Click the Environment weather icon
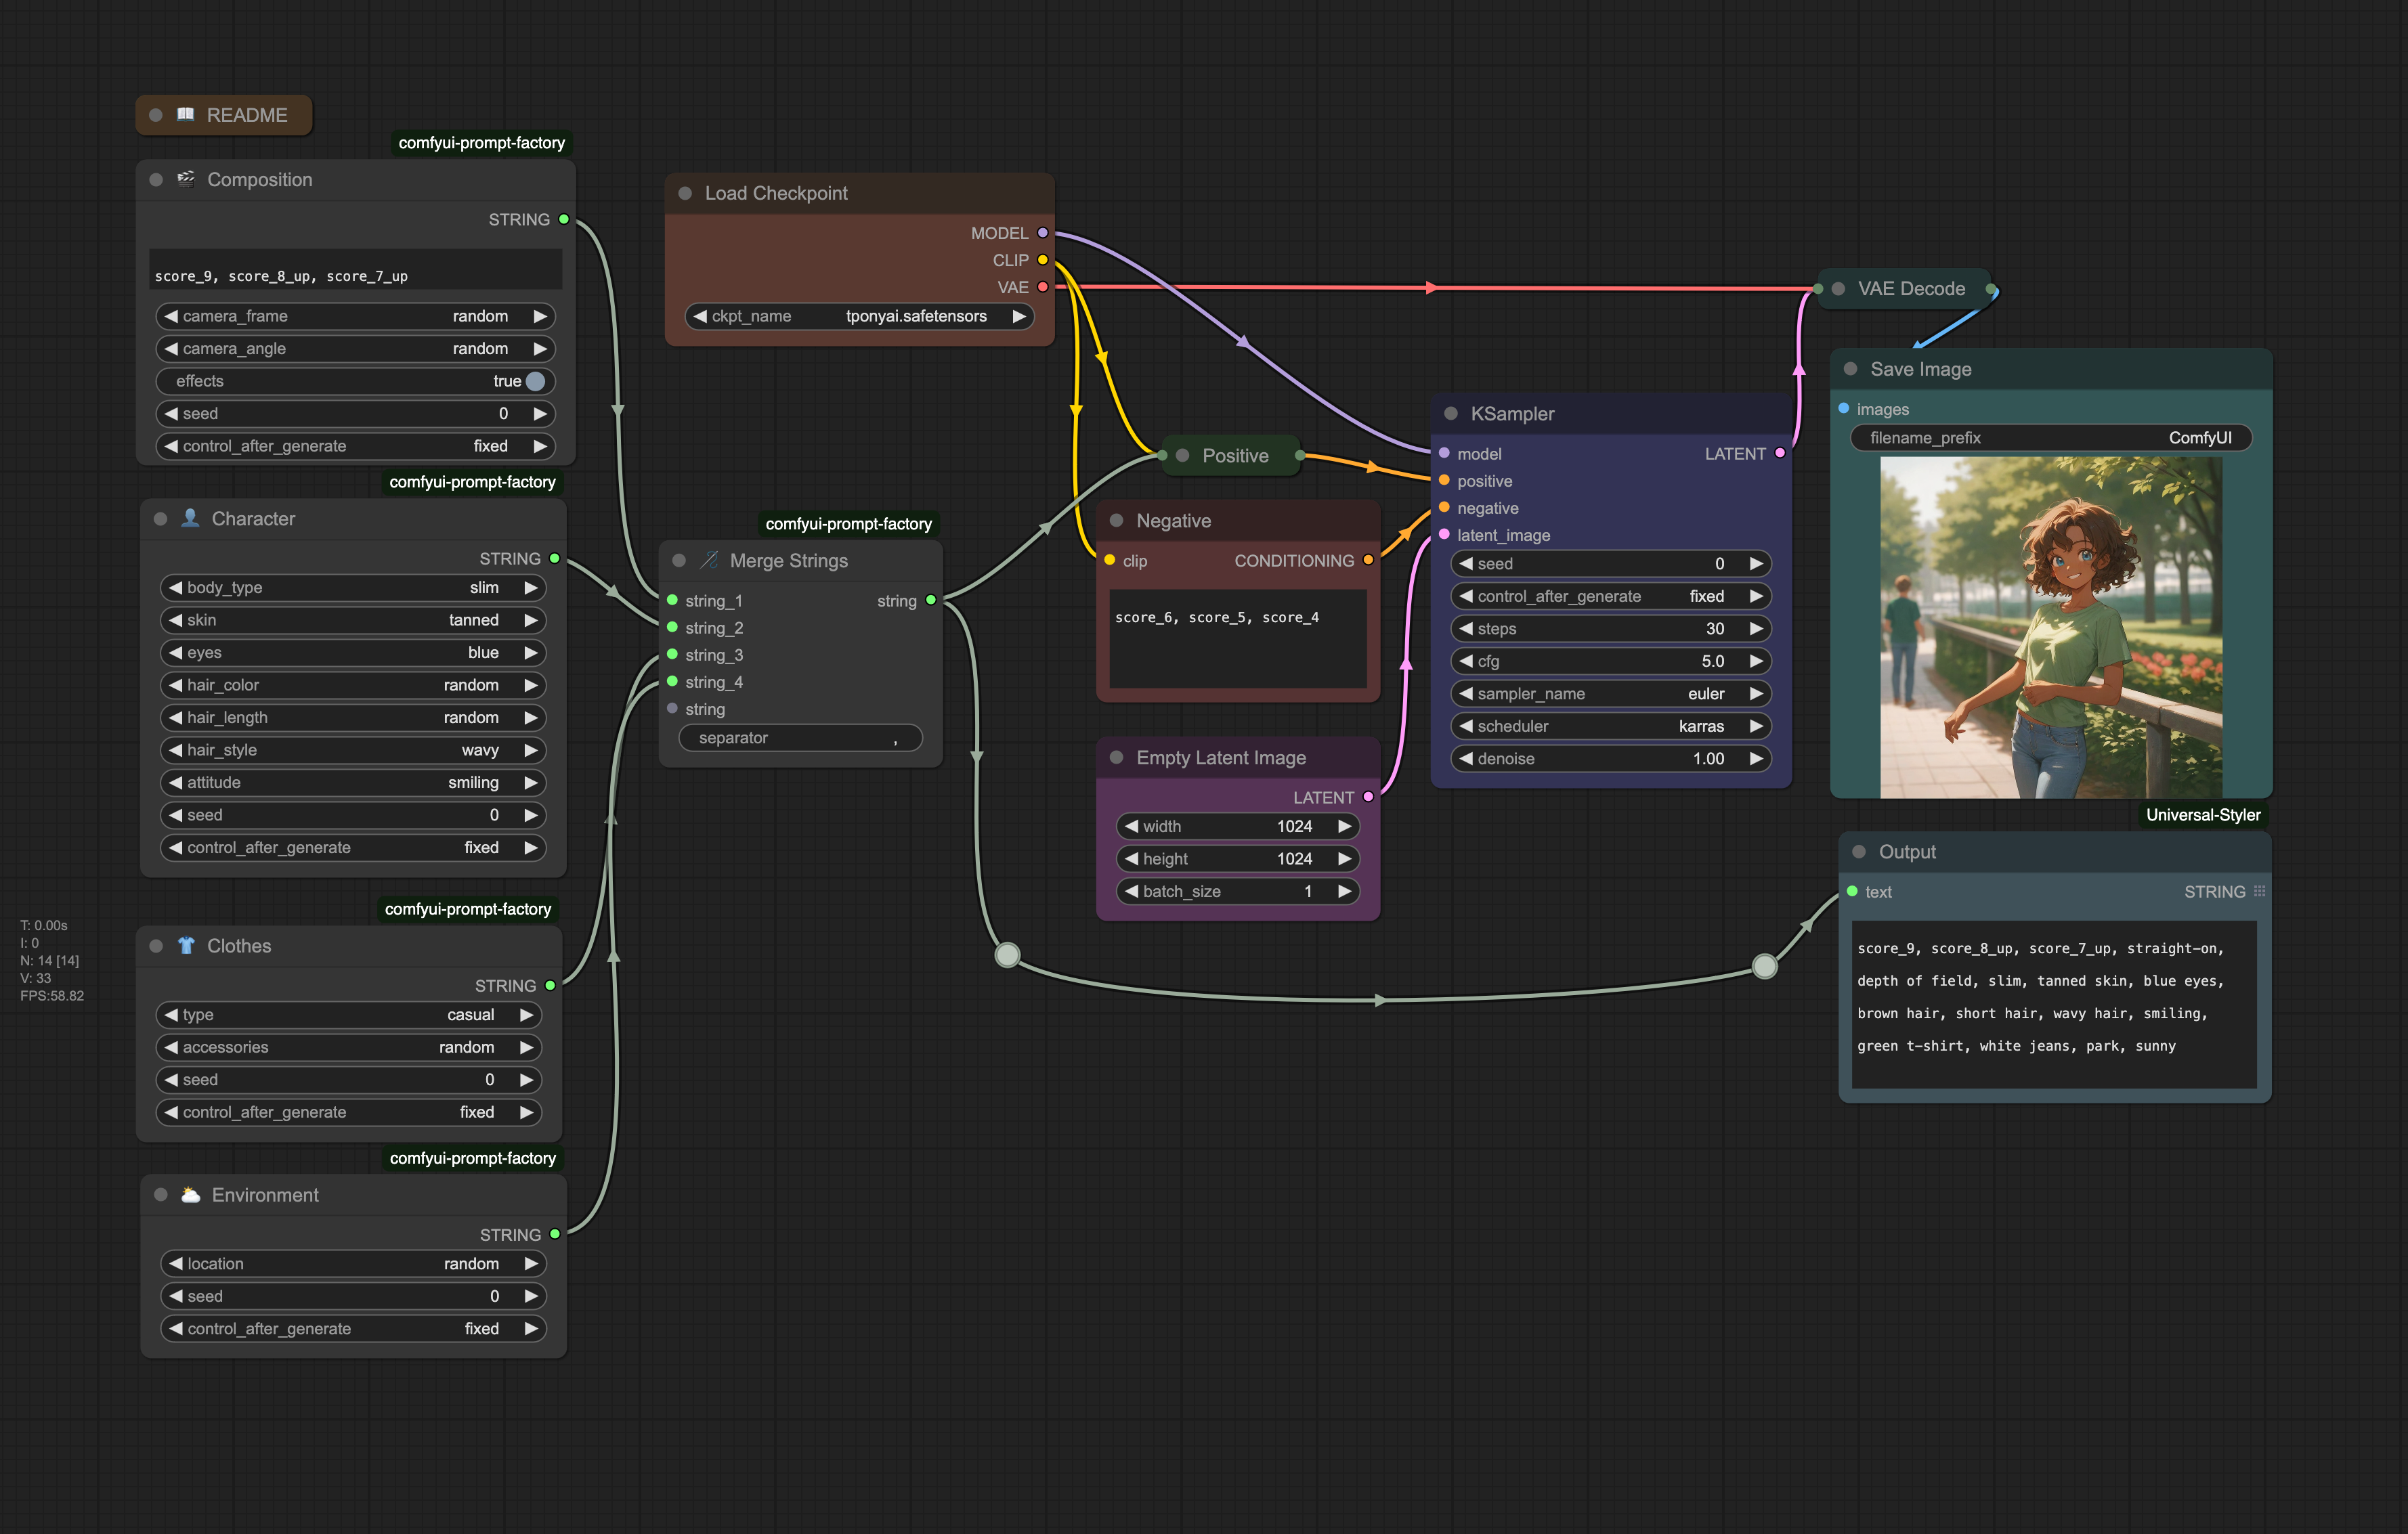The height and width of the screenshot is (1534, 2408). (190, 1194)
